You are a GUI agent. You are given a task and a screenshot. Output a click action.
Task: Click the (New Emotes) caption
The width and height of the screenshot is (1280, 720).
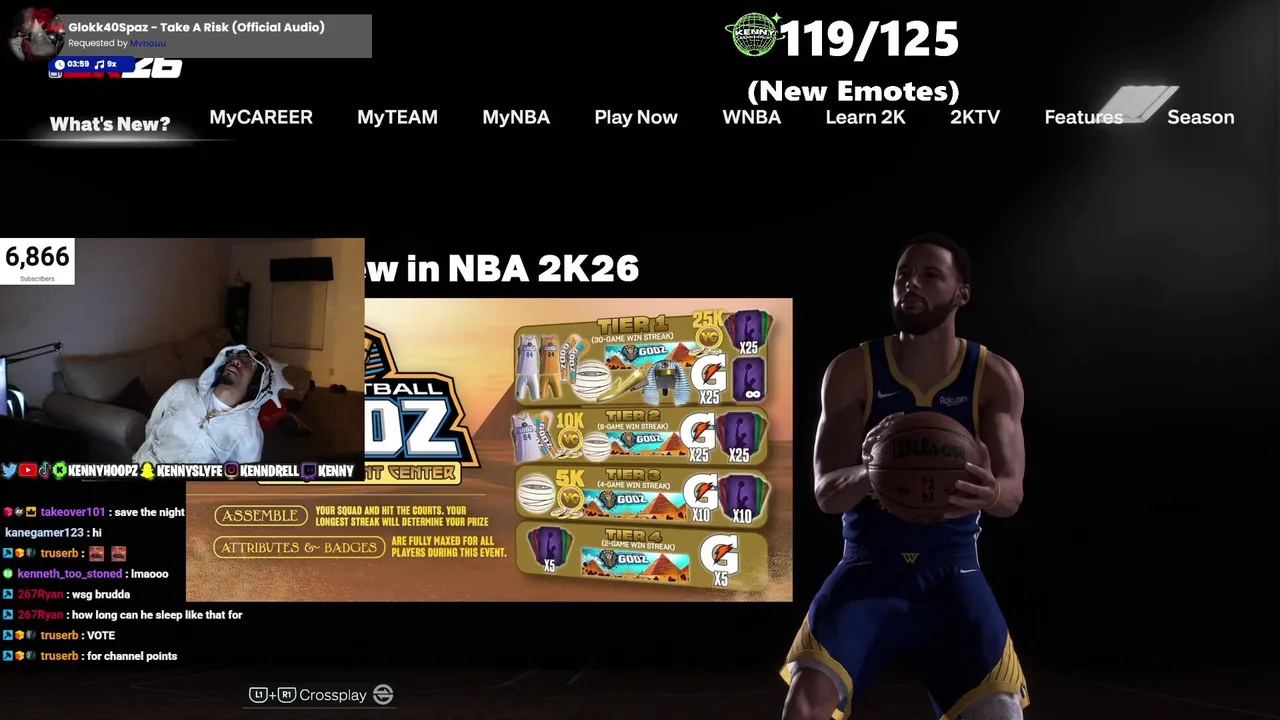coord(853,91)
